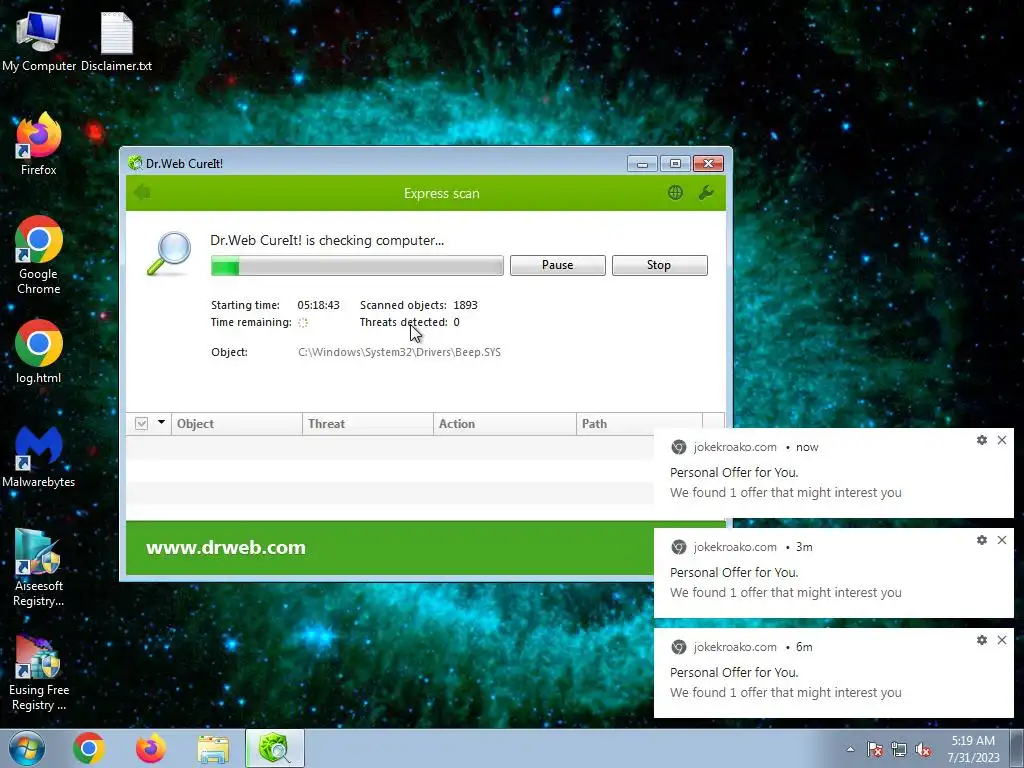
Task: Click the Show desktop strip at the taskbar's end
Action: (1017, 749)
